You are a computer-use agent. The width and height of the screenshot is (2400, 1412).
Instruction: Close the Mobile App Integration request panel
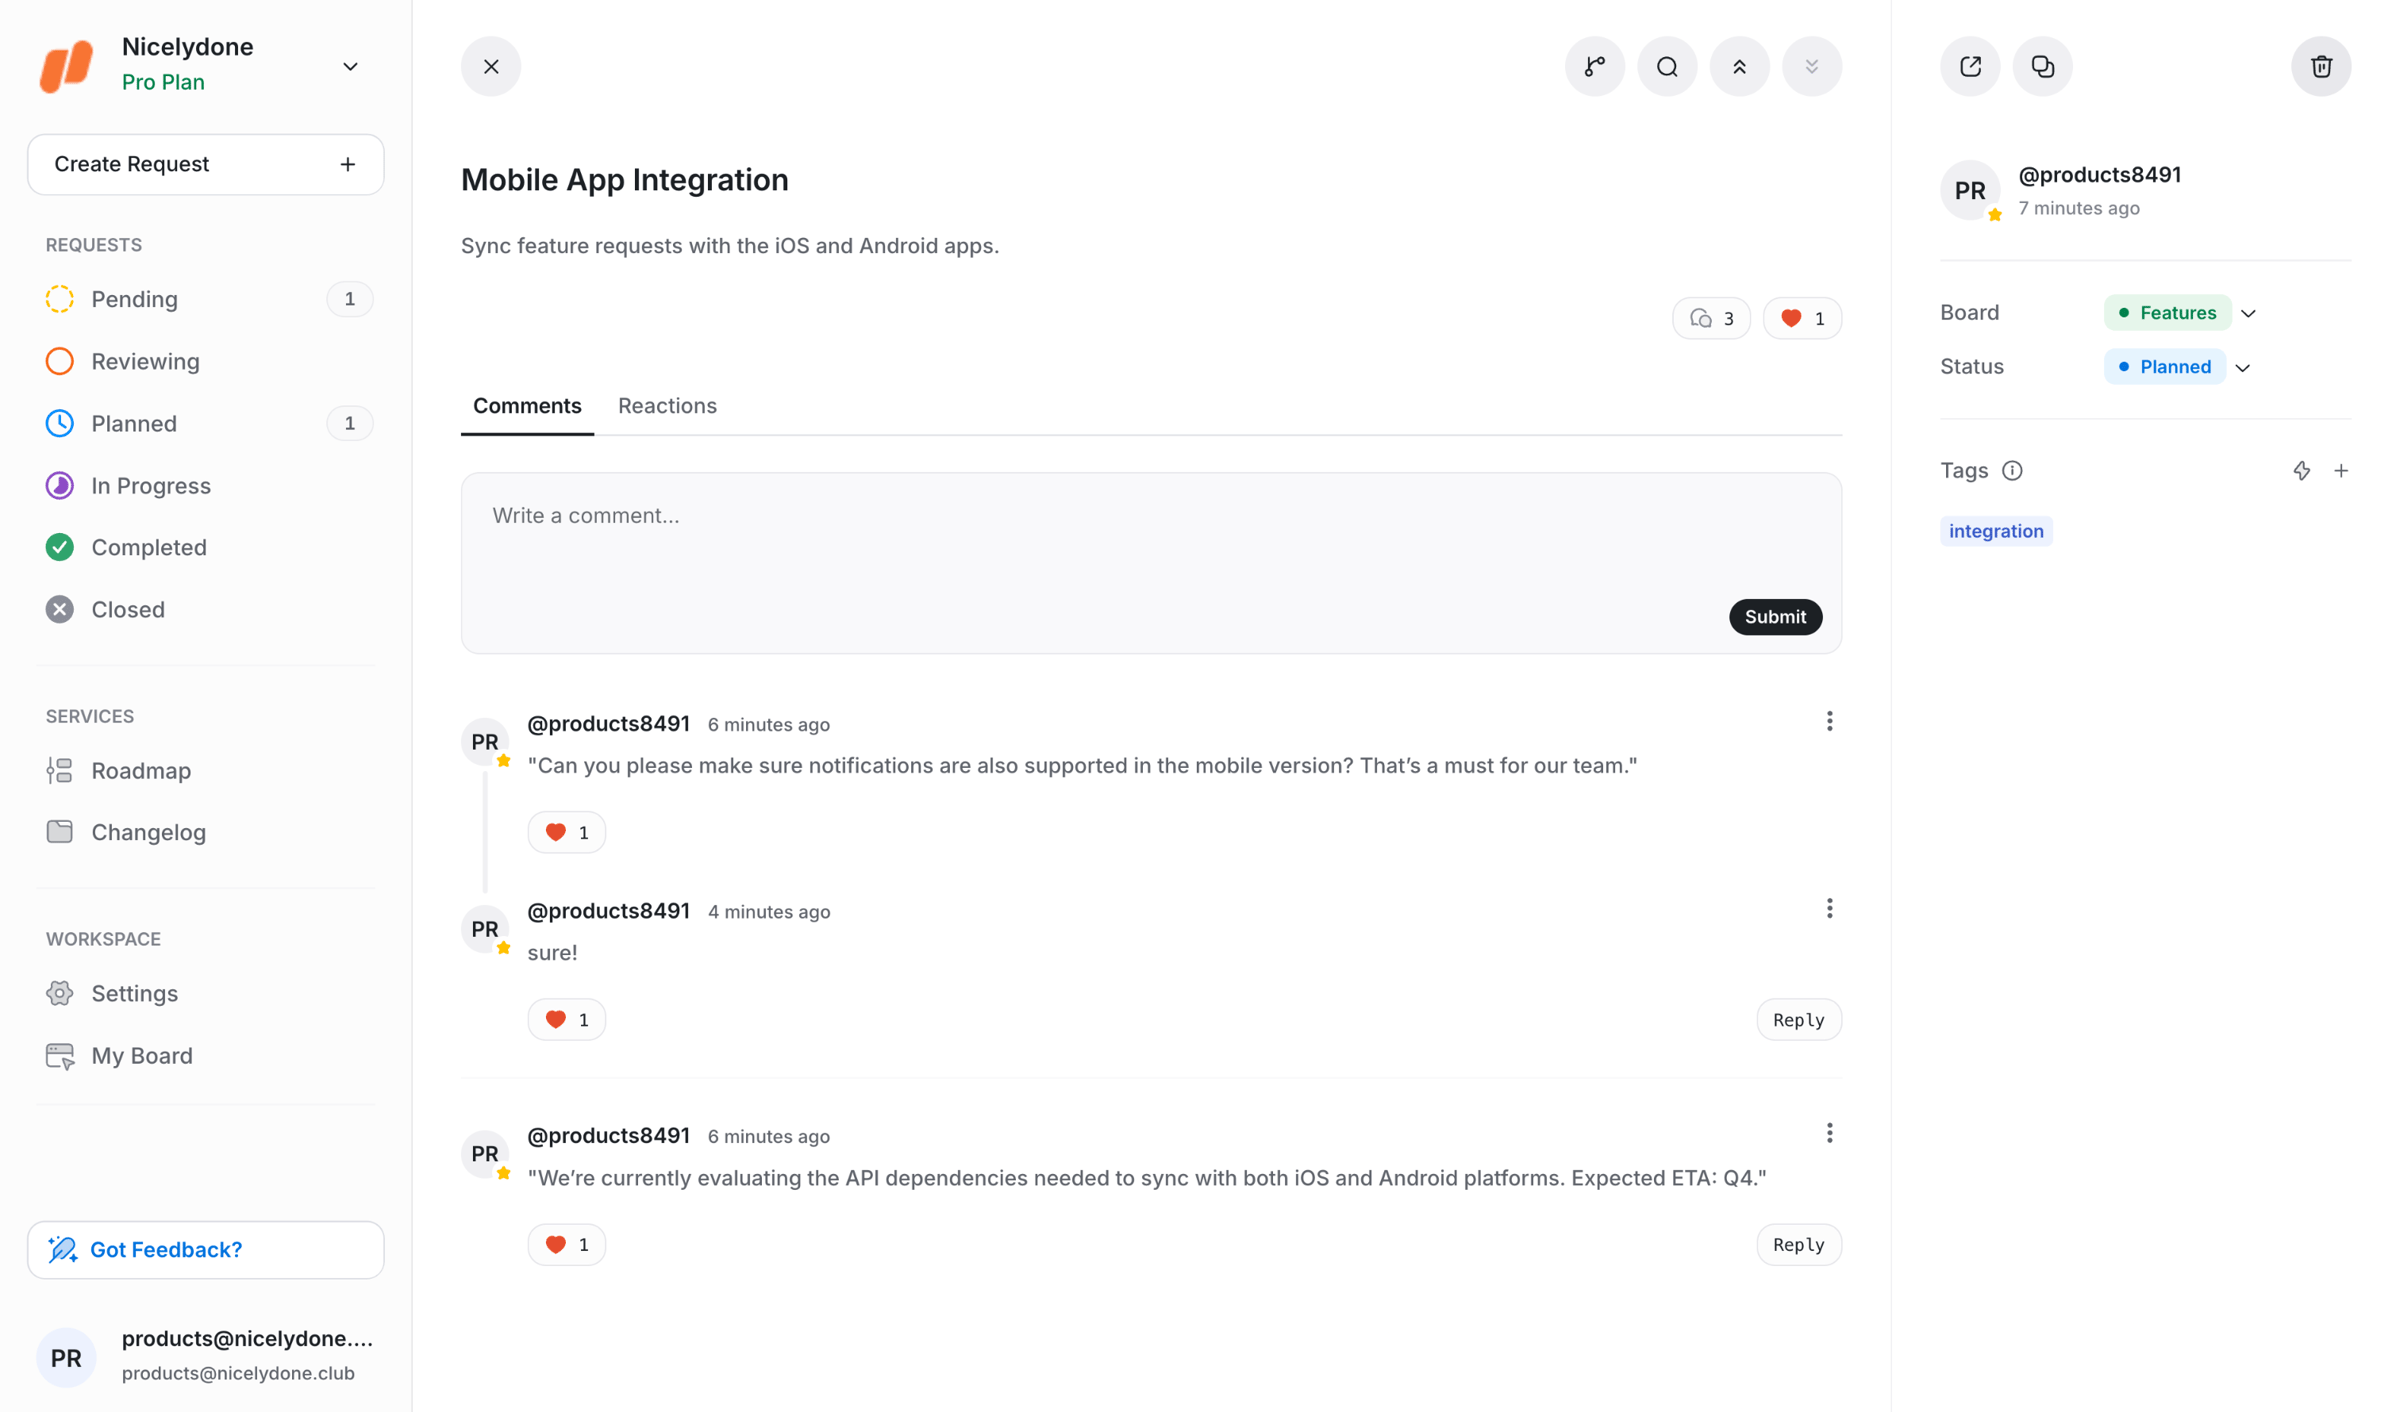(491, 67)
